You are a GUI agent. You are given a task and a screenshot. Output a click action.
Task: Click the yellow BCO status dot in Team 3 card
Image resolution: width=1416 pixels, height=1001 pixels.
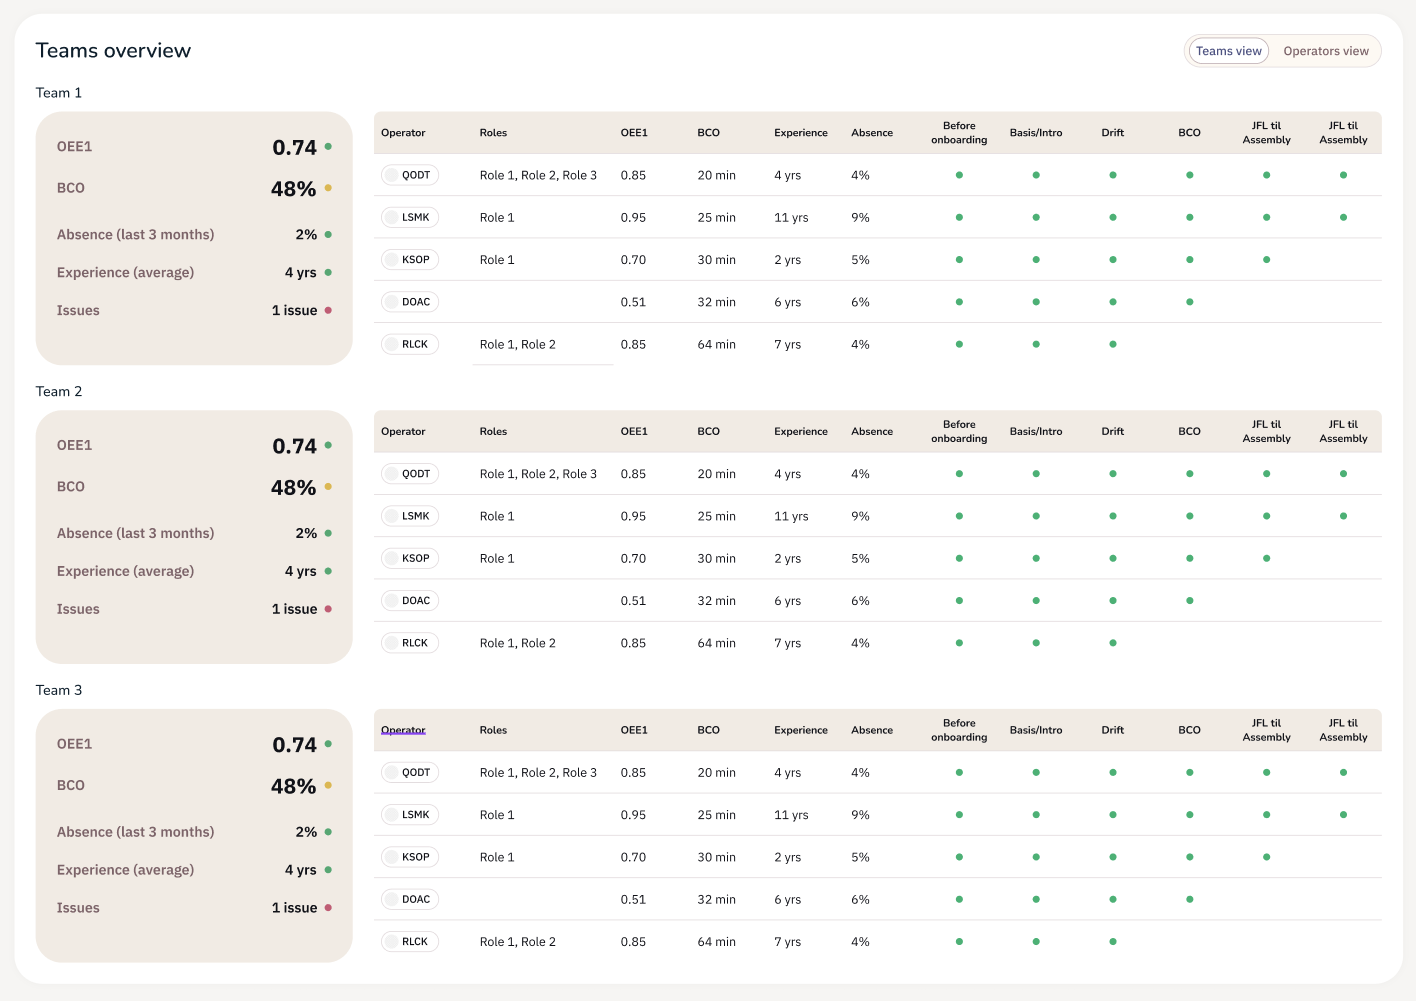tap(328, 786)
